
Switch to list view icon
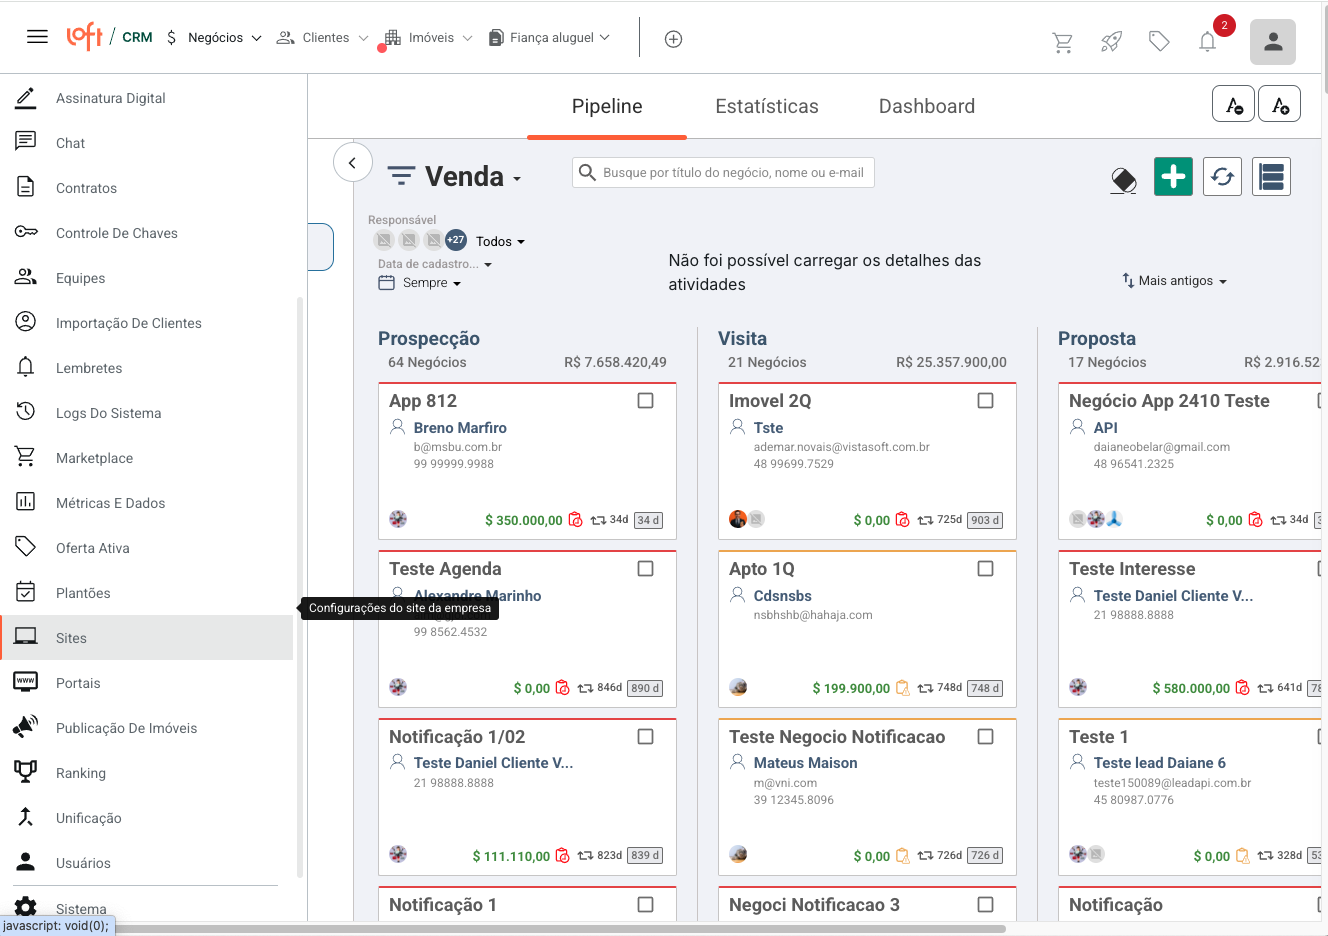tap(1271, 177)
